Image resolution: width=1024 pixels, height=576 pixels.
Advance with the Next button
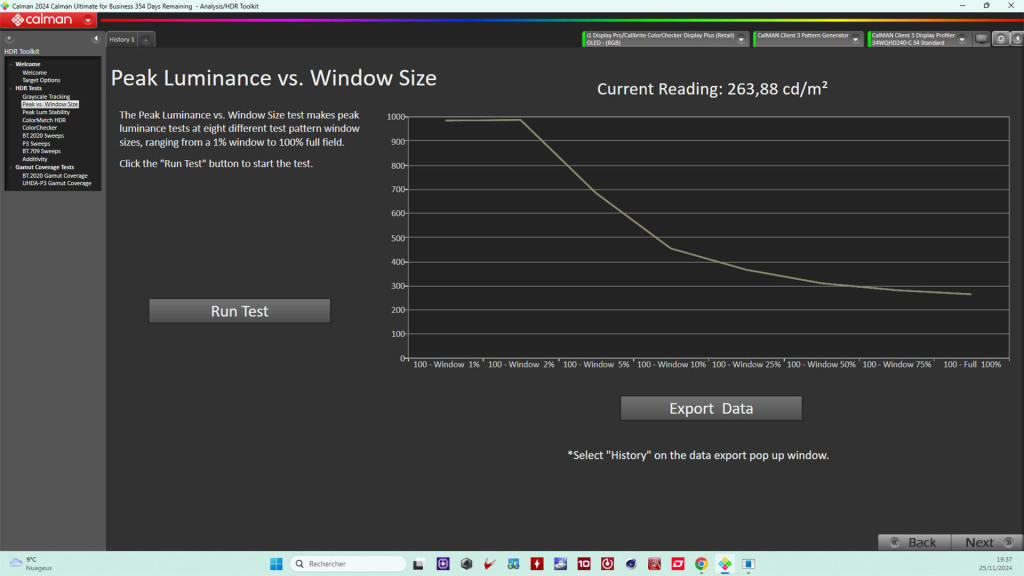click(987, 542)
